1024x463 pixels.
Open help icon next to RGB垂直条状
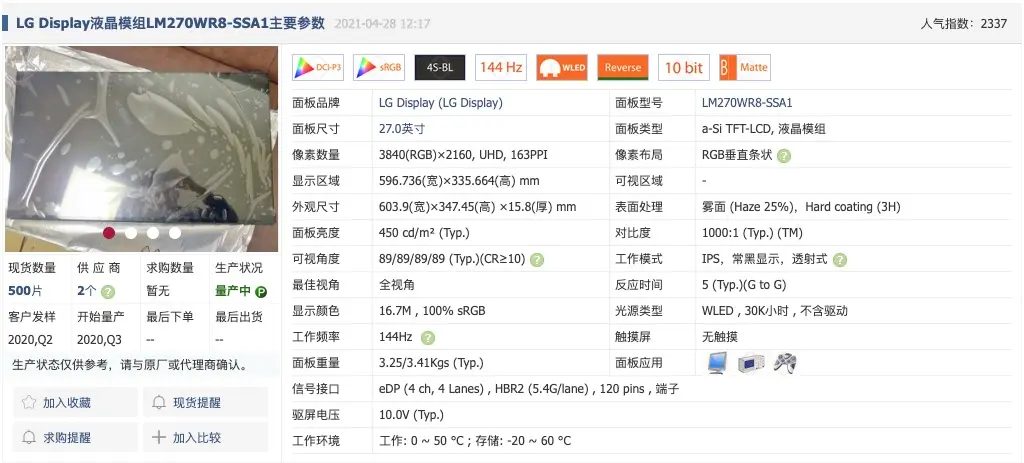pos(784,155)
